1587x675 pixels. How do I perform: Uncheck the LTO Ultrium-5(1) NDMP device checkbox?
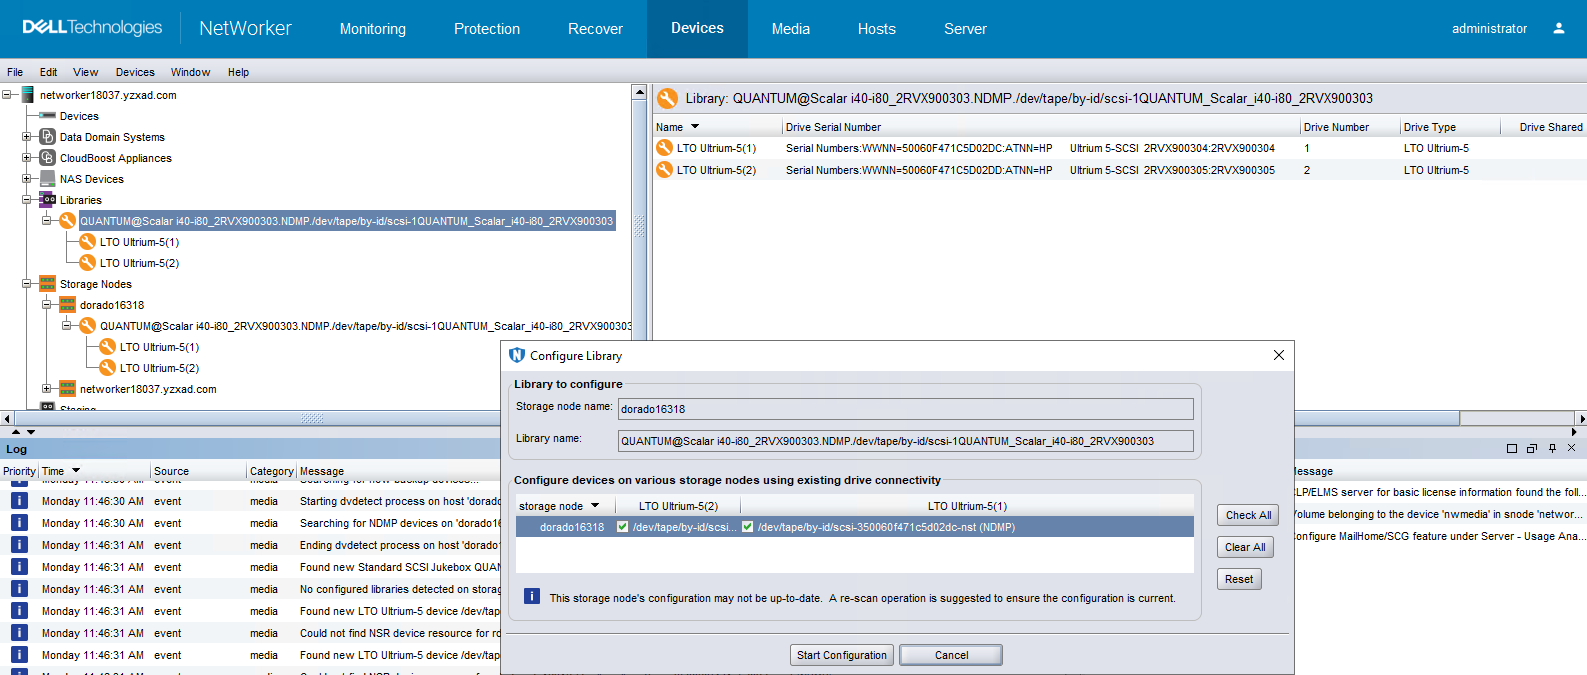coord(747,527)
